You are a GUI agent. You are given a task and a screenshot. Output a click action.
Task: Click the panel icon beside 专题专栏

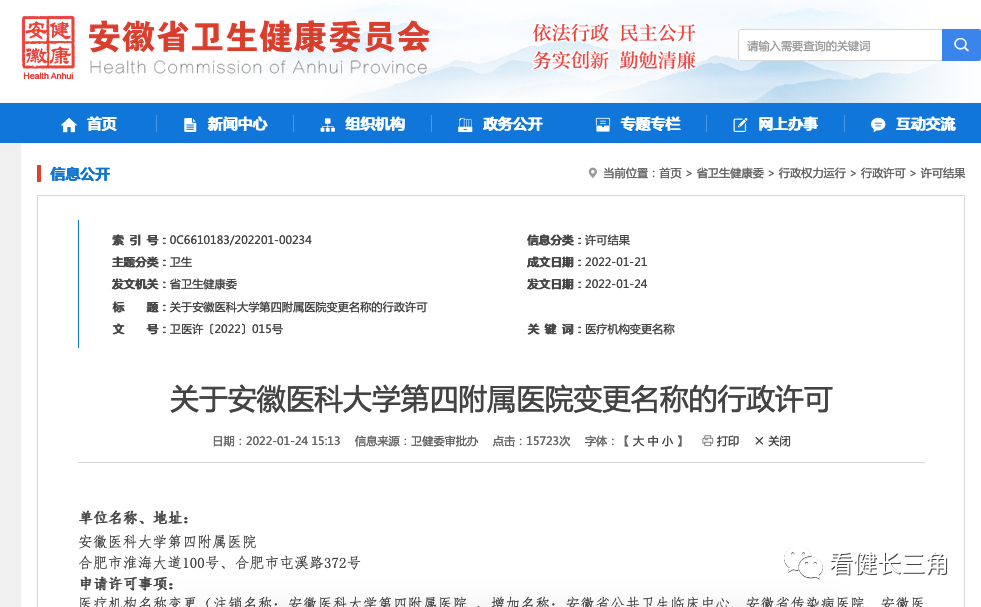tap(602, 125)
